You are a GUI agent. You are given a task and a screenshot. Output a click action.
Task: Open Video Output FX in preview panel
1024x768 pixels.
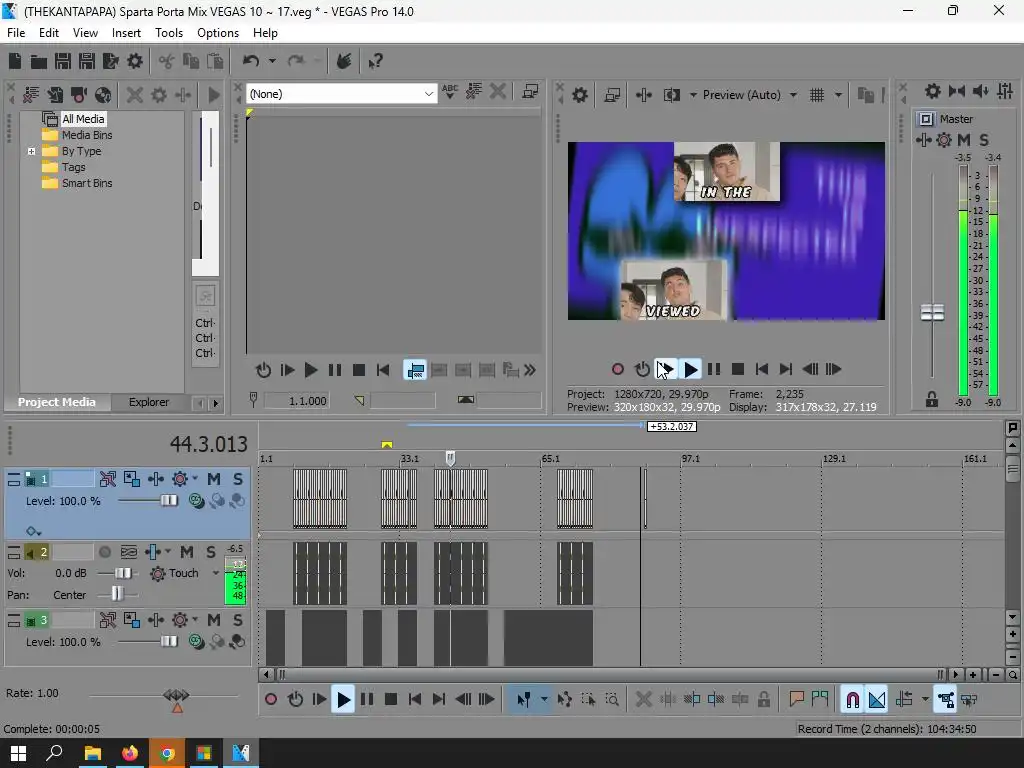pos(643,95)
